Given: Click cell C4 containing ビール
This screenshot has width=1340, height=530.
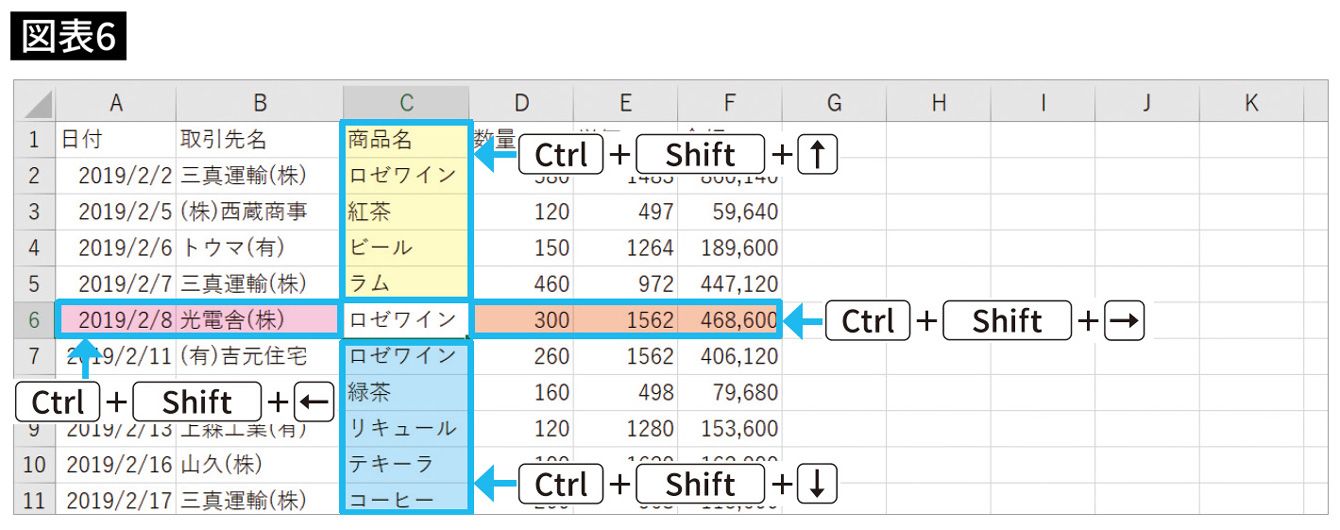Looking at the screenshot, I should tap(406, 248).
